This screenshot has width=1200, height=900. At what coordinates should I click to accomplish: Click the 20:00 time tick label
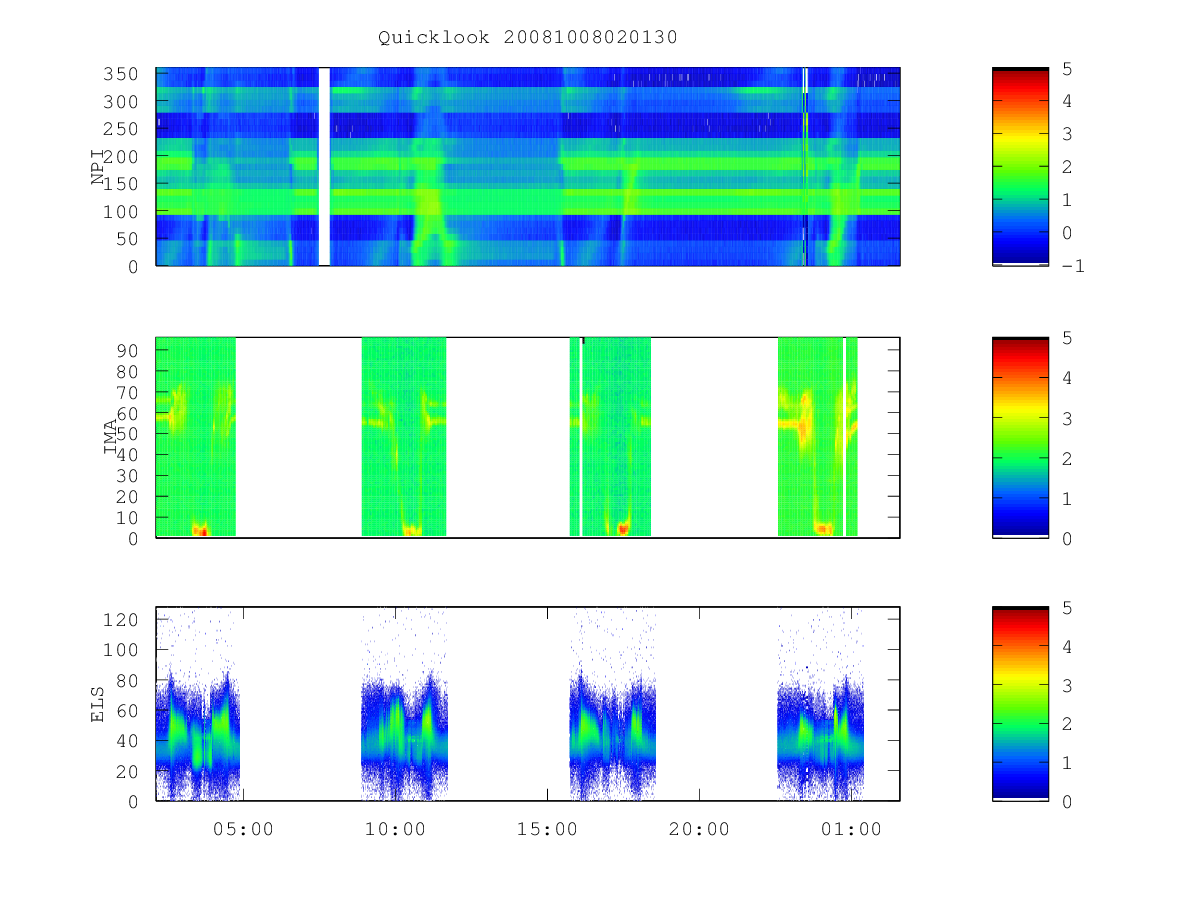pos(699,829)
